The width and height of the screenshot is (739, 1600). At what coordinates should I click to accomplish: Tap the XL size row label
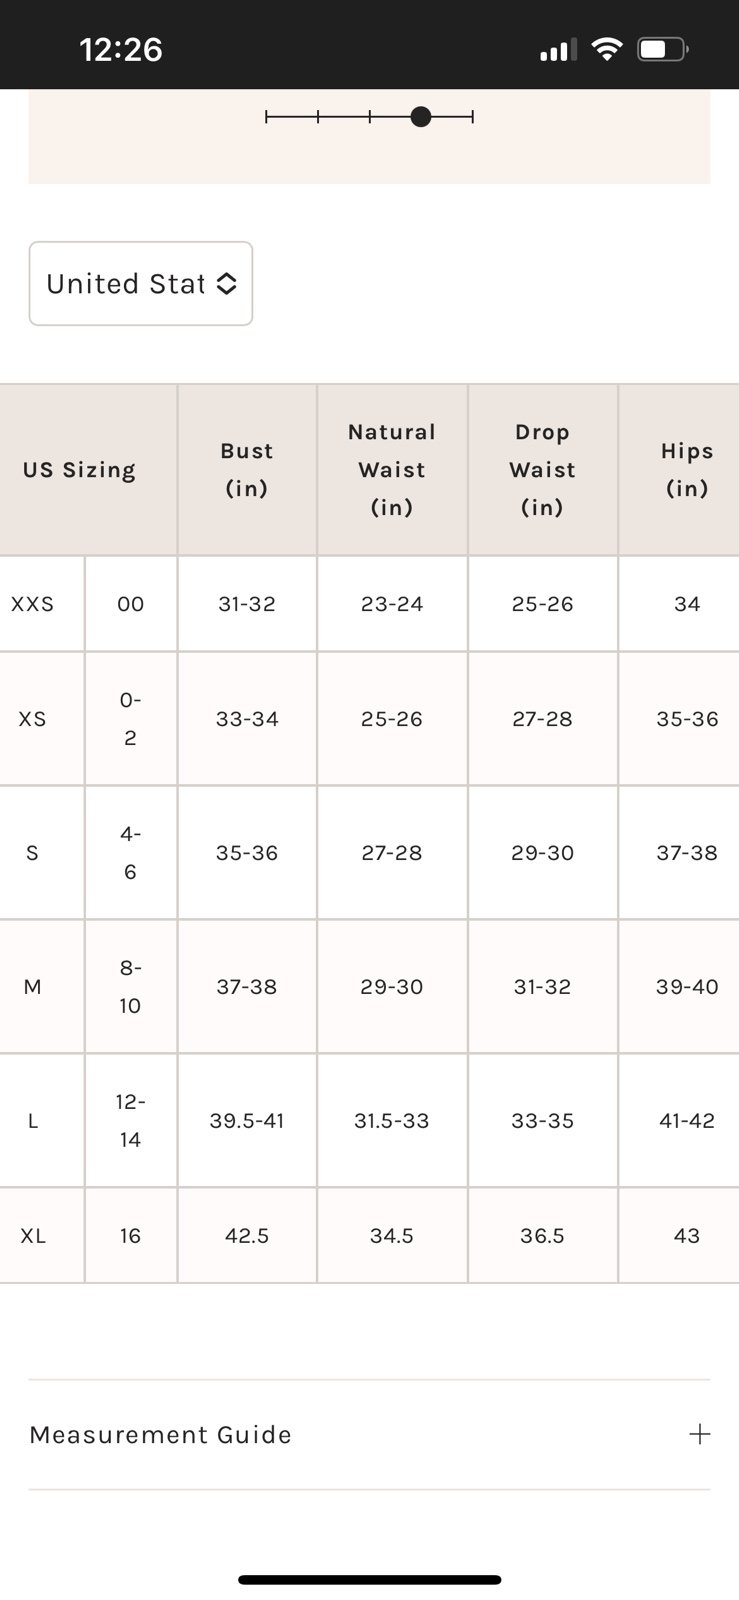pyautogui.click(x=33, y=1236)
